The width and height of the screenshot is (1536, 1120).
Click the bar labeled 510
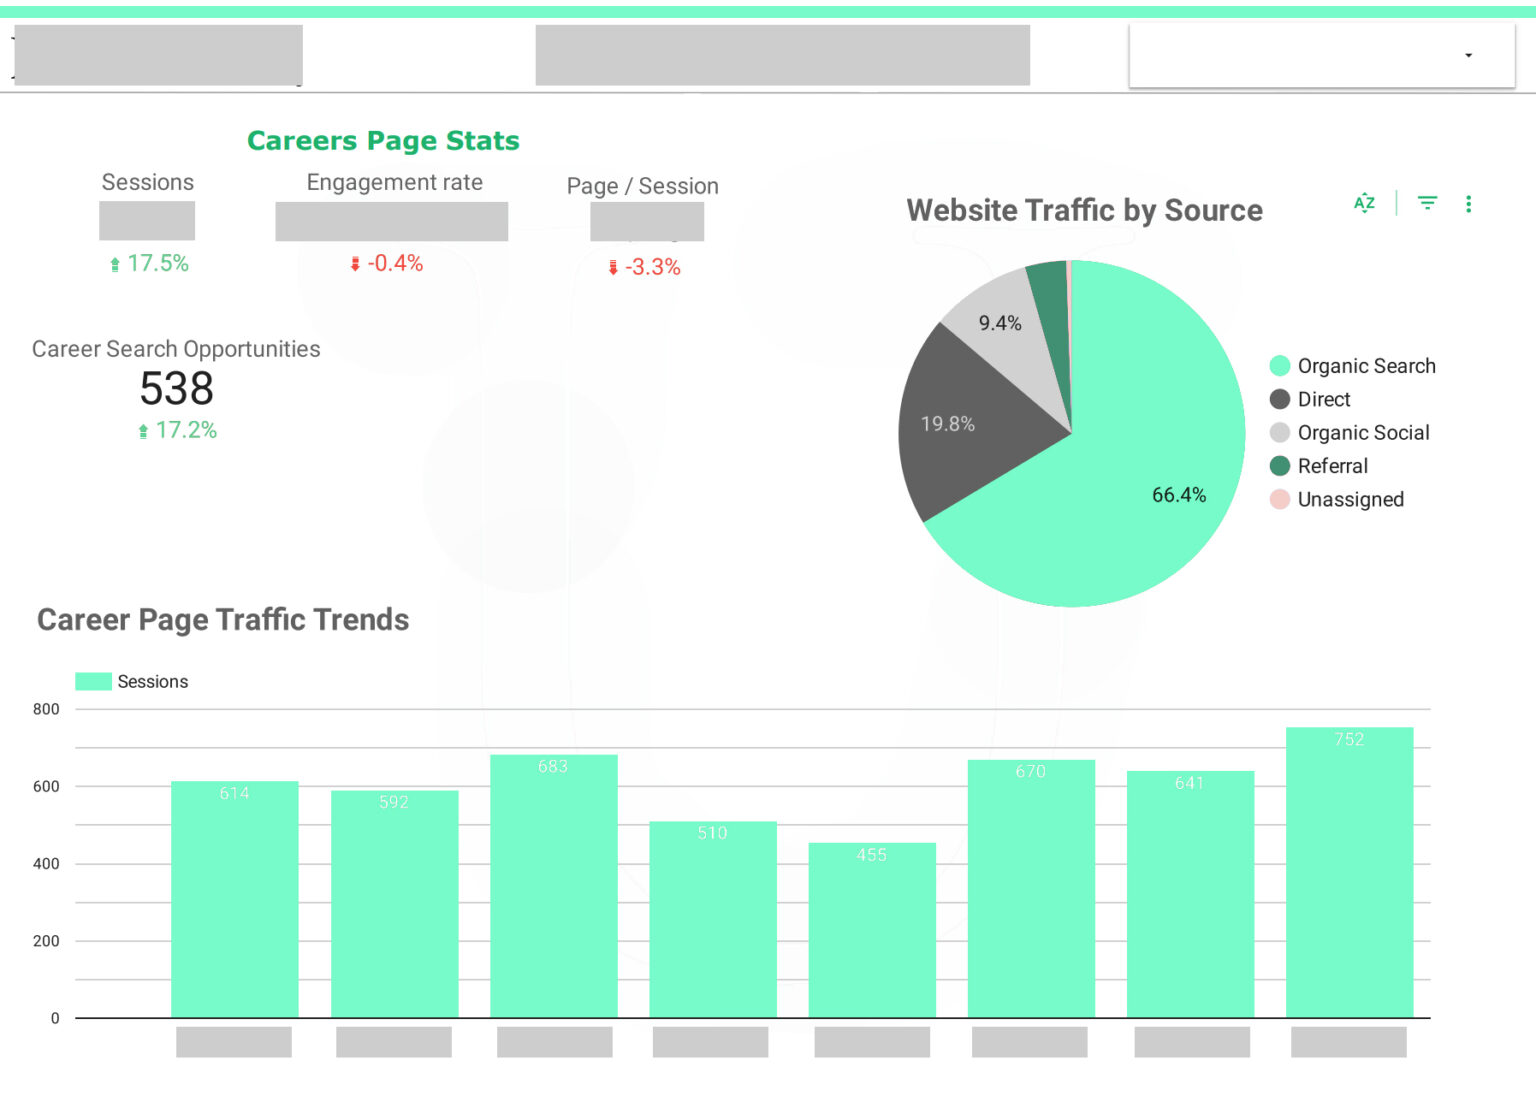coord(713,920)
